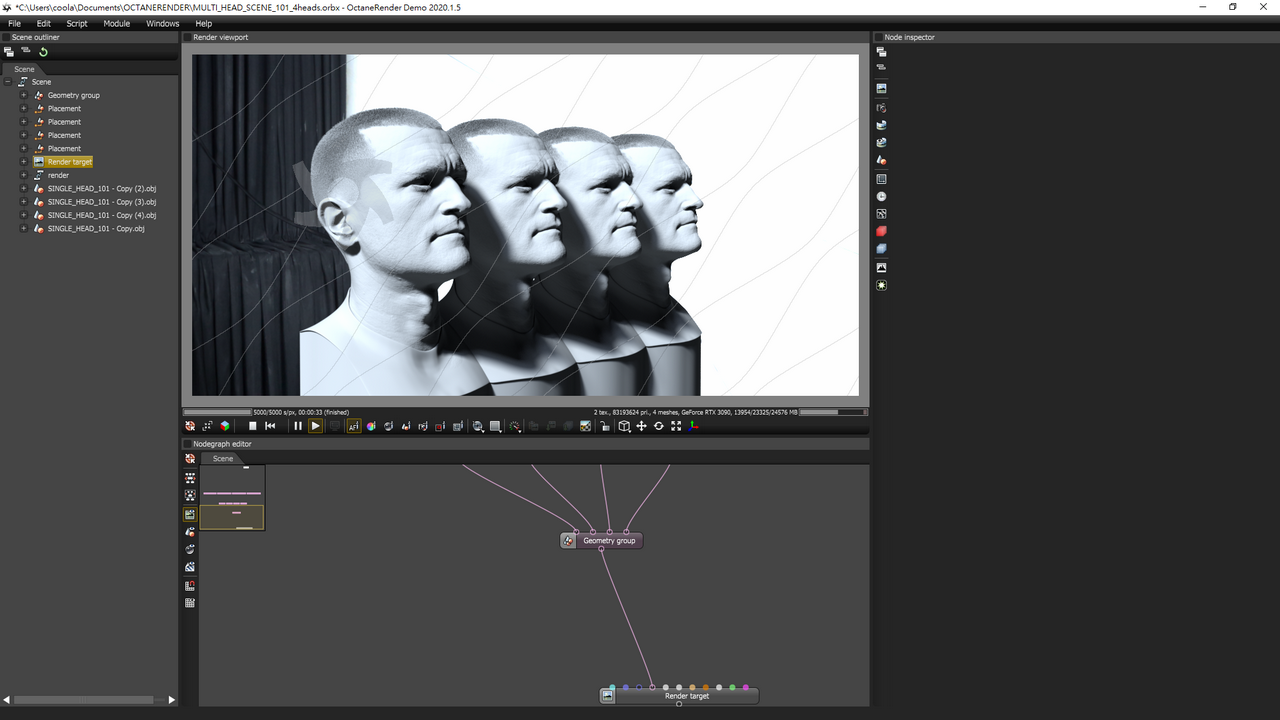Image resolution: width=1280 pixels, height=720 pixels.
Task: Click the red render region icon
Action: (x=439, y=426)
